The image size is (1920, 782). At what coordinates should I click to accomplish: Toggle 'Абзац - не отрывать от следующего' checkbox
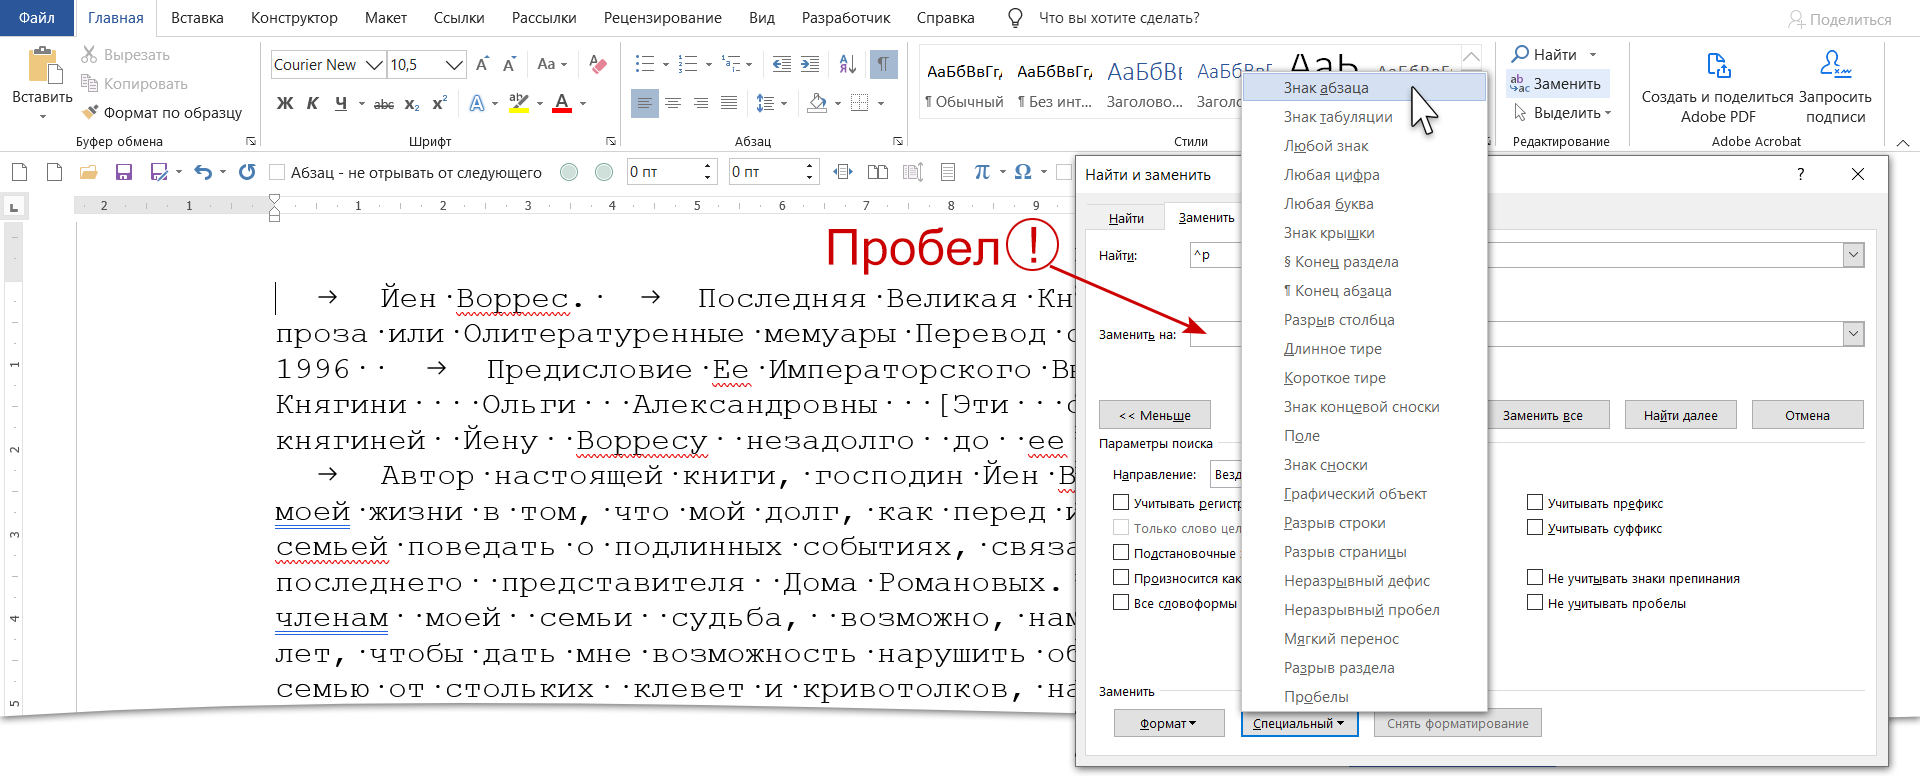[x=278, y=172]
